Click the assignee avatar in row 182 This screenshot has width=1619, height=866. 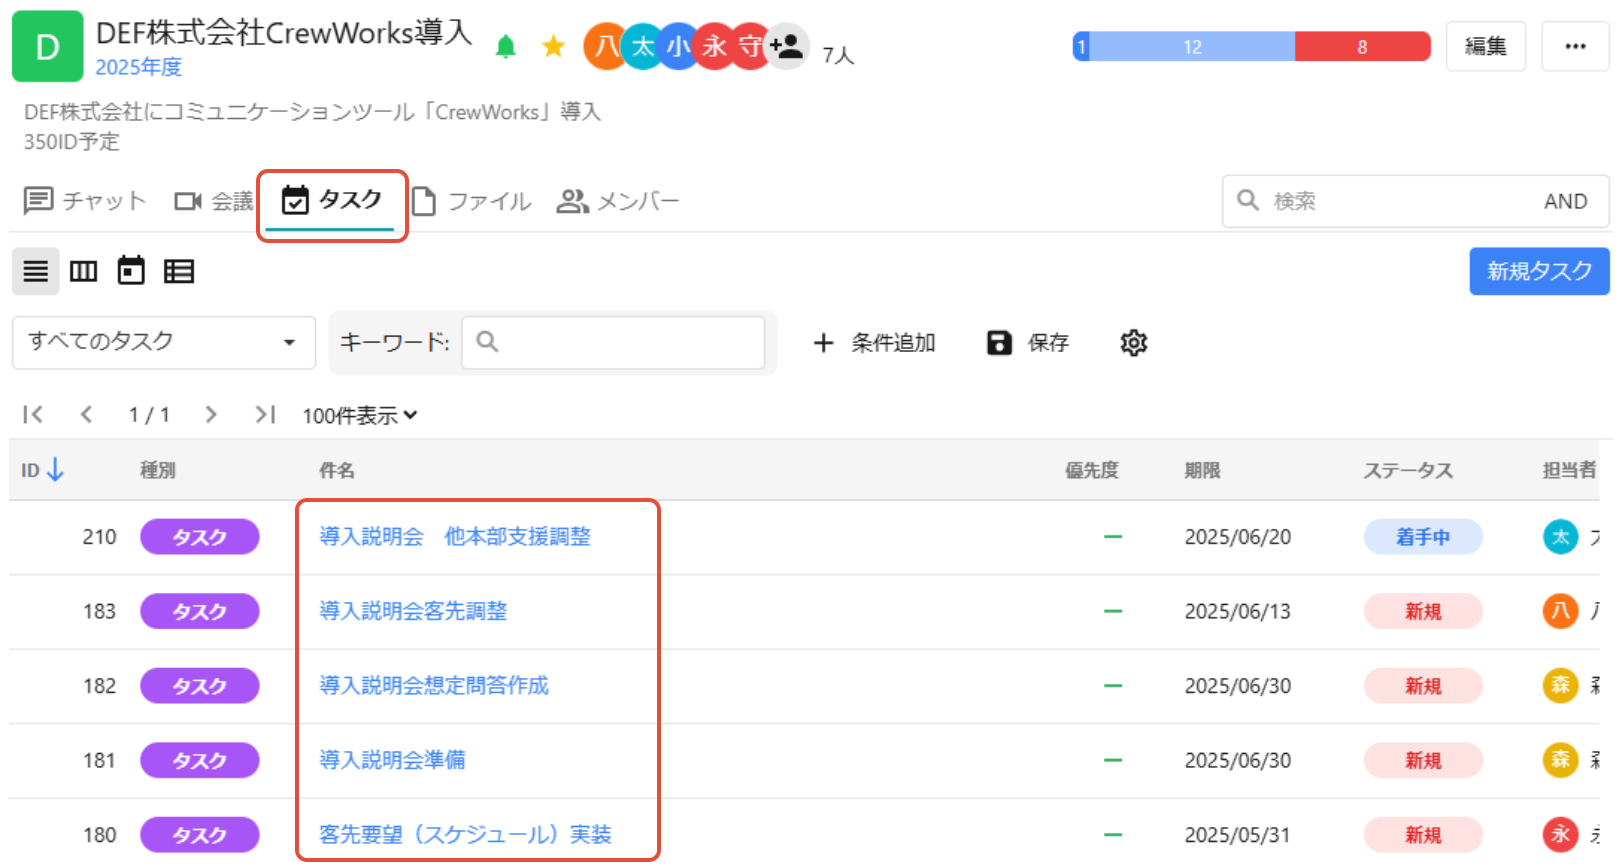point(1560,685)
